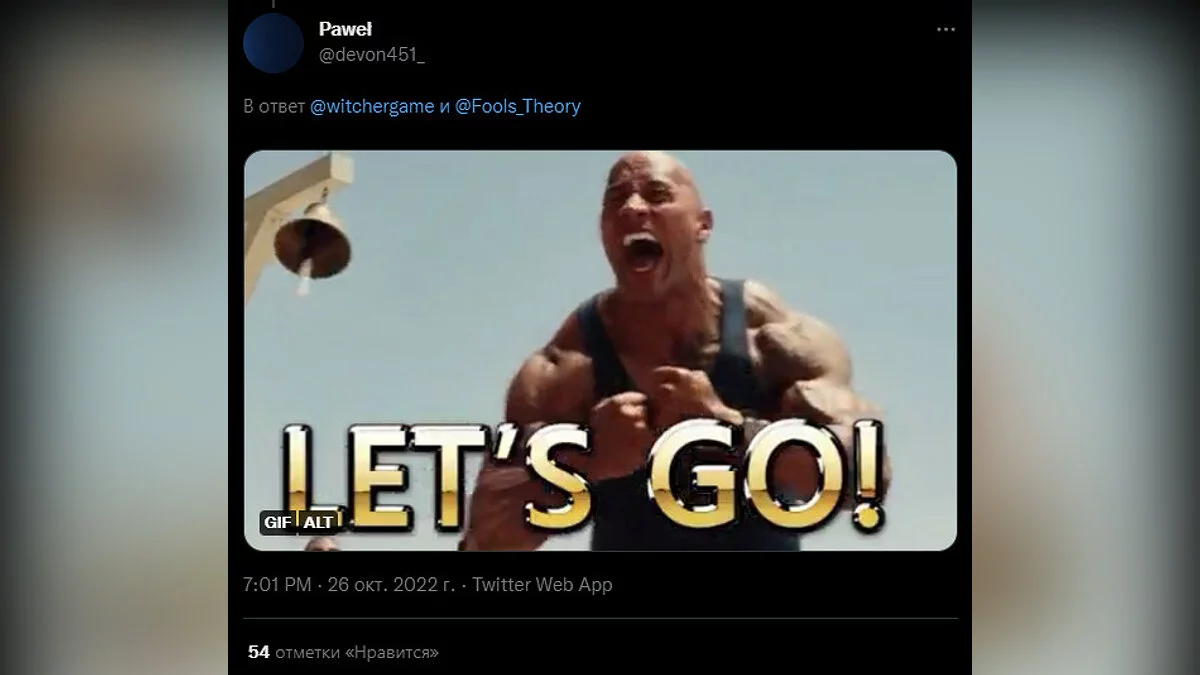The image size is (1200, 675).
Task: Open Paweł's round profile avatar
Action: coord(273,43)
